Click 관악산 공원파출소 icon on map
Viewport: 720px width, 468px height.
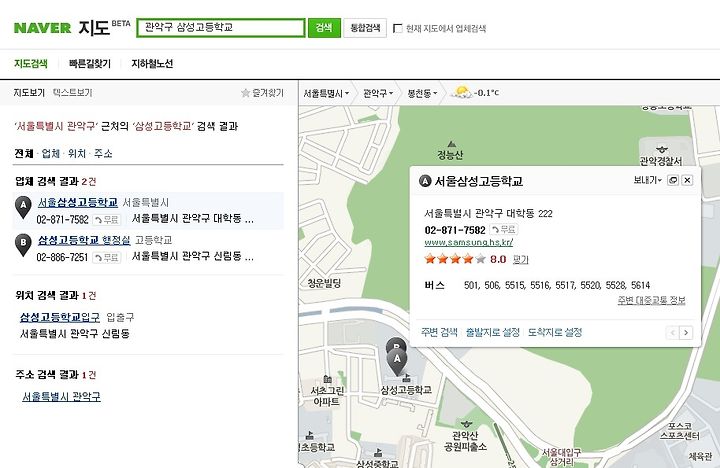tap(466, 423)
